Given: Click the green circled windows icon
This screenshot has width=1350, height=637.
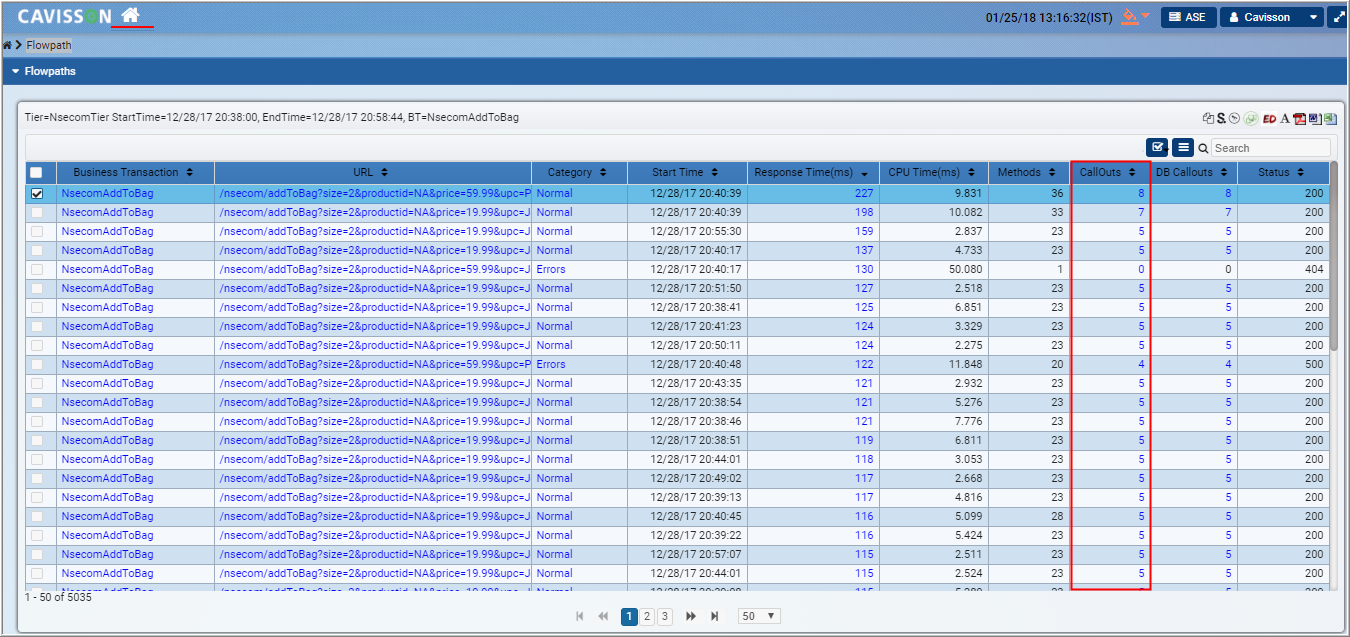Looking at the screenshot, I should [x=1251, y=119].
